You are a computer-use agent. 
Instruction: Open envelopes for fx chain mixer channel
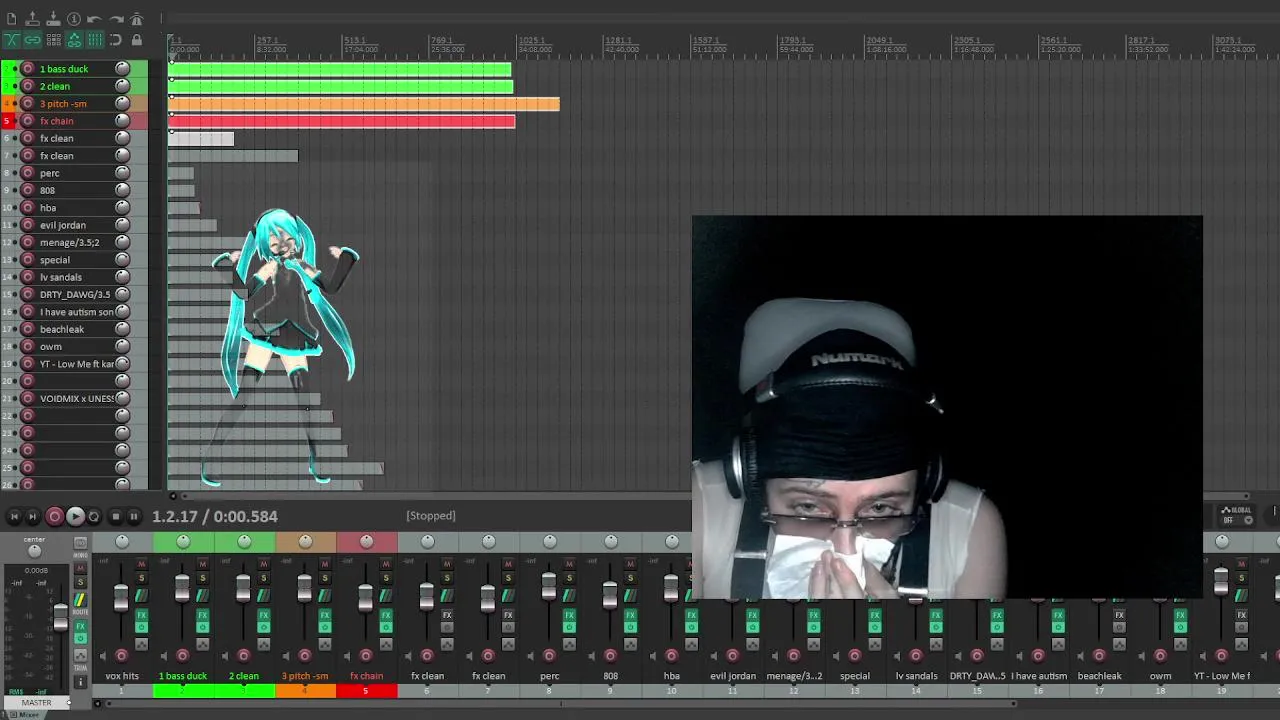(x=385, y=644)
